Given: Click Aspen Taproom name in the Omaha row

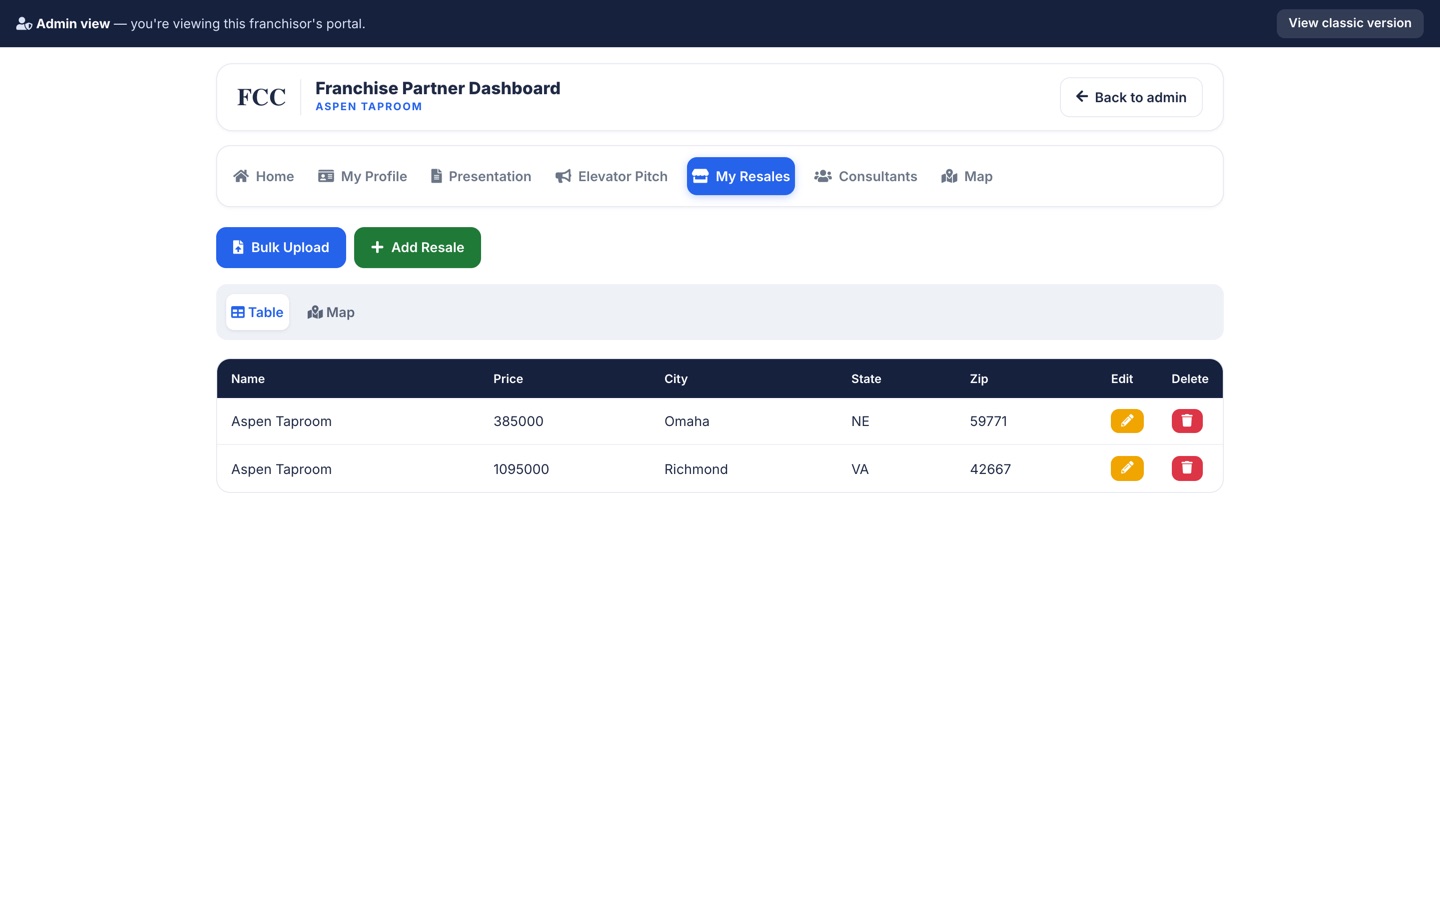Looking at the screenshot, I should pyautogui.click(x=281, y=421).
